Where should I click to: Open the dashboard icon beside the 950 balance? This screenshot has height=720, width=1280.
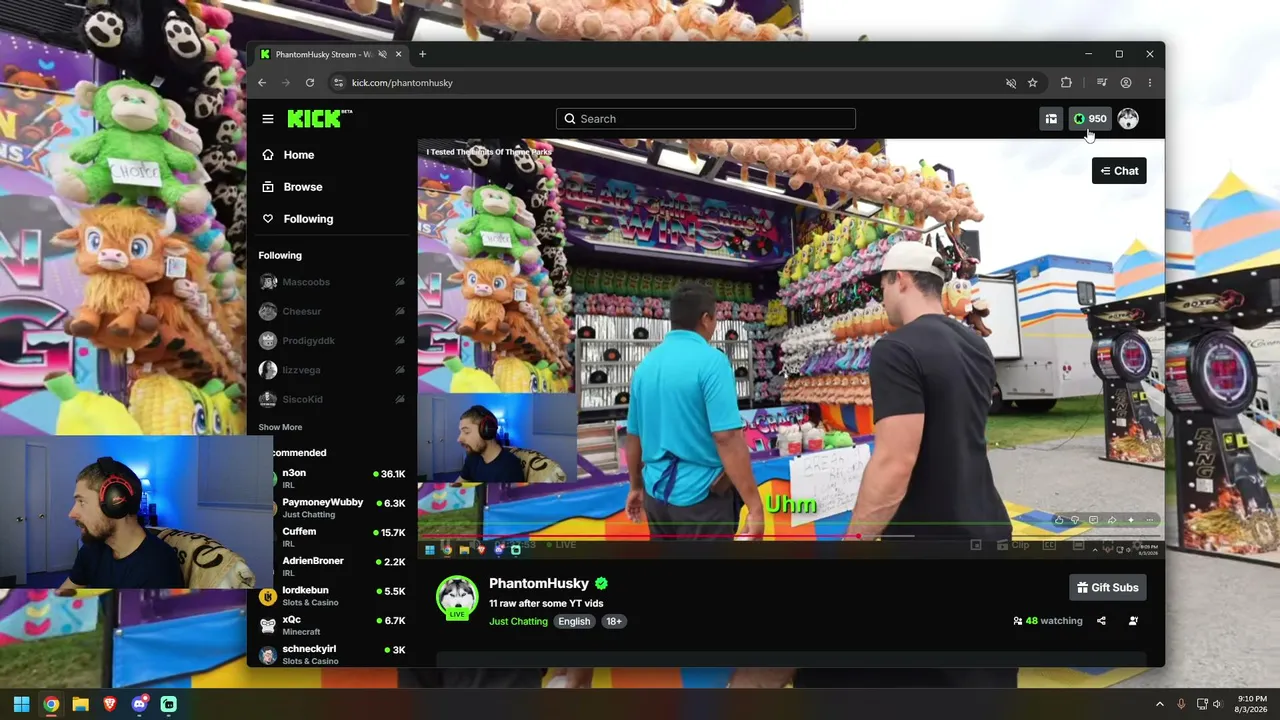point(1051,119)
